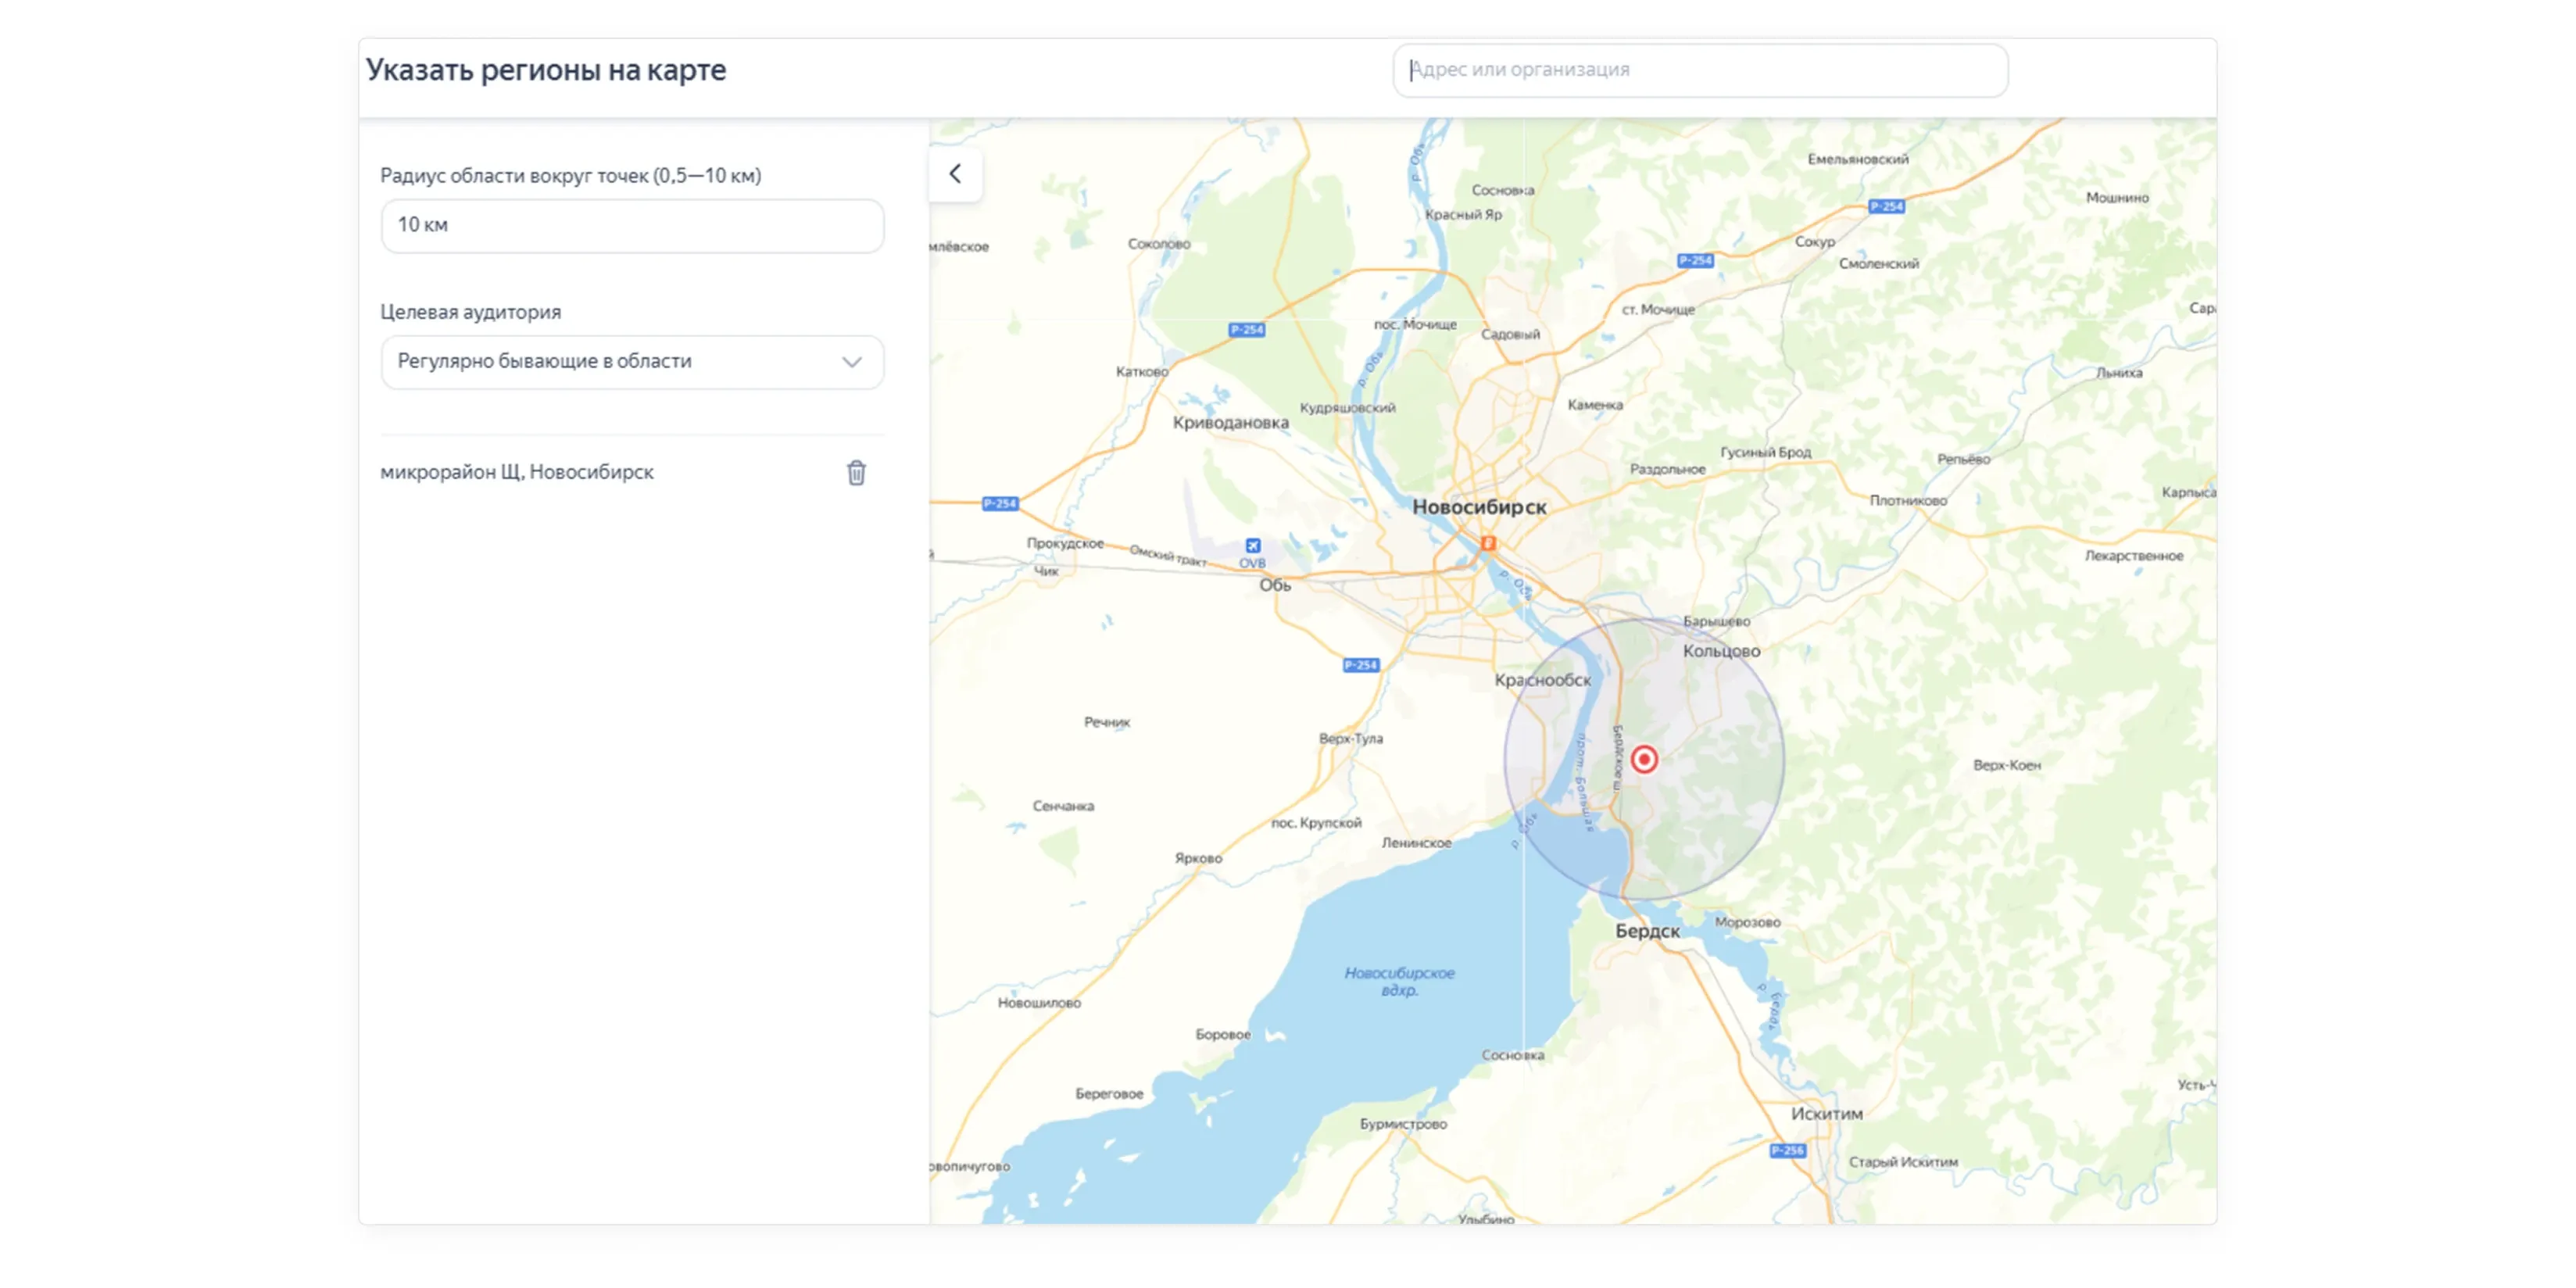The height and width of the screenshot is (1288, 2576).
Task: Click the OVB airport icon on map
Action: pyautogui.click(x=1253, y=546)
